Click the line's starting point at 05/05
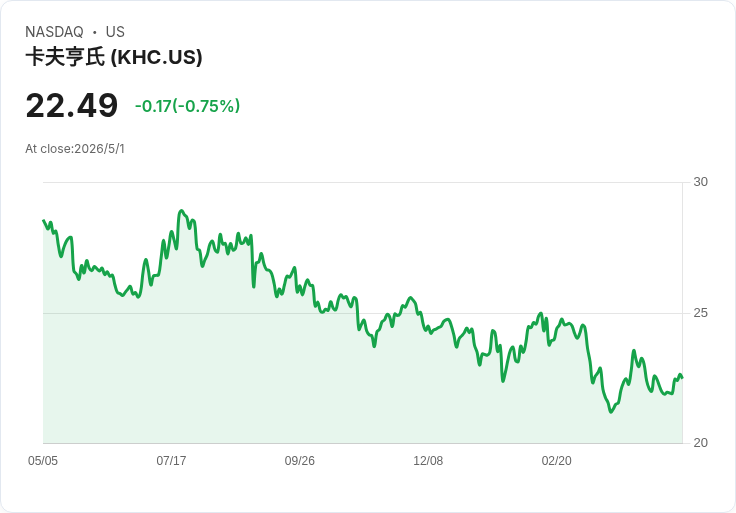The width and height of the screenshot is (736, 513). [44, 220]
